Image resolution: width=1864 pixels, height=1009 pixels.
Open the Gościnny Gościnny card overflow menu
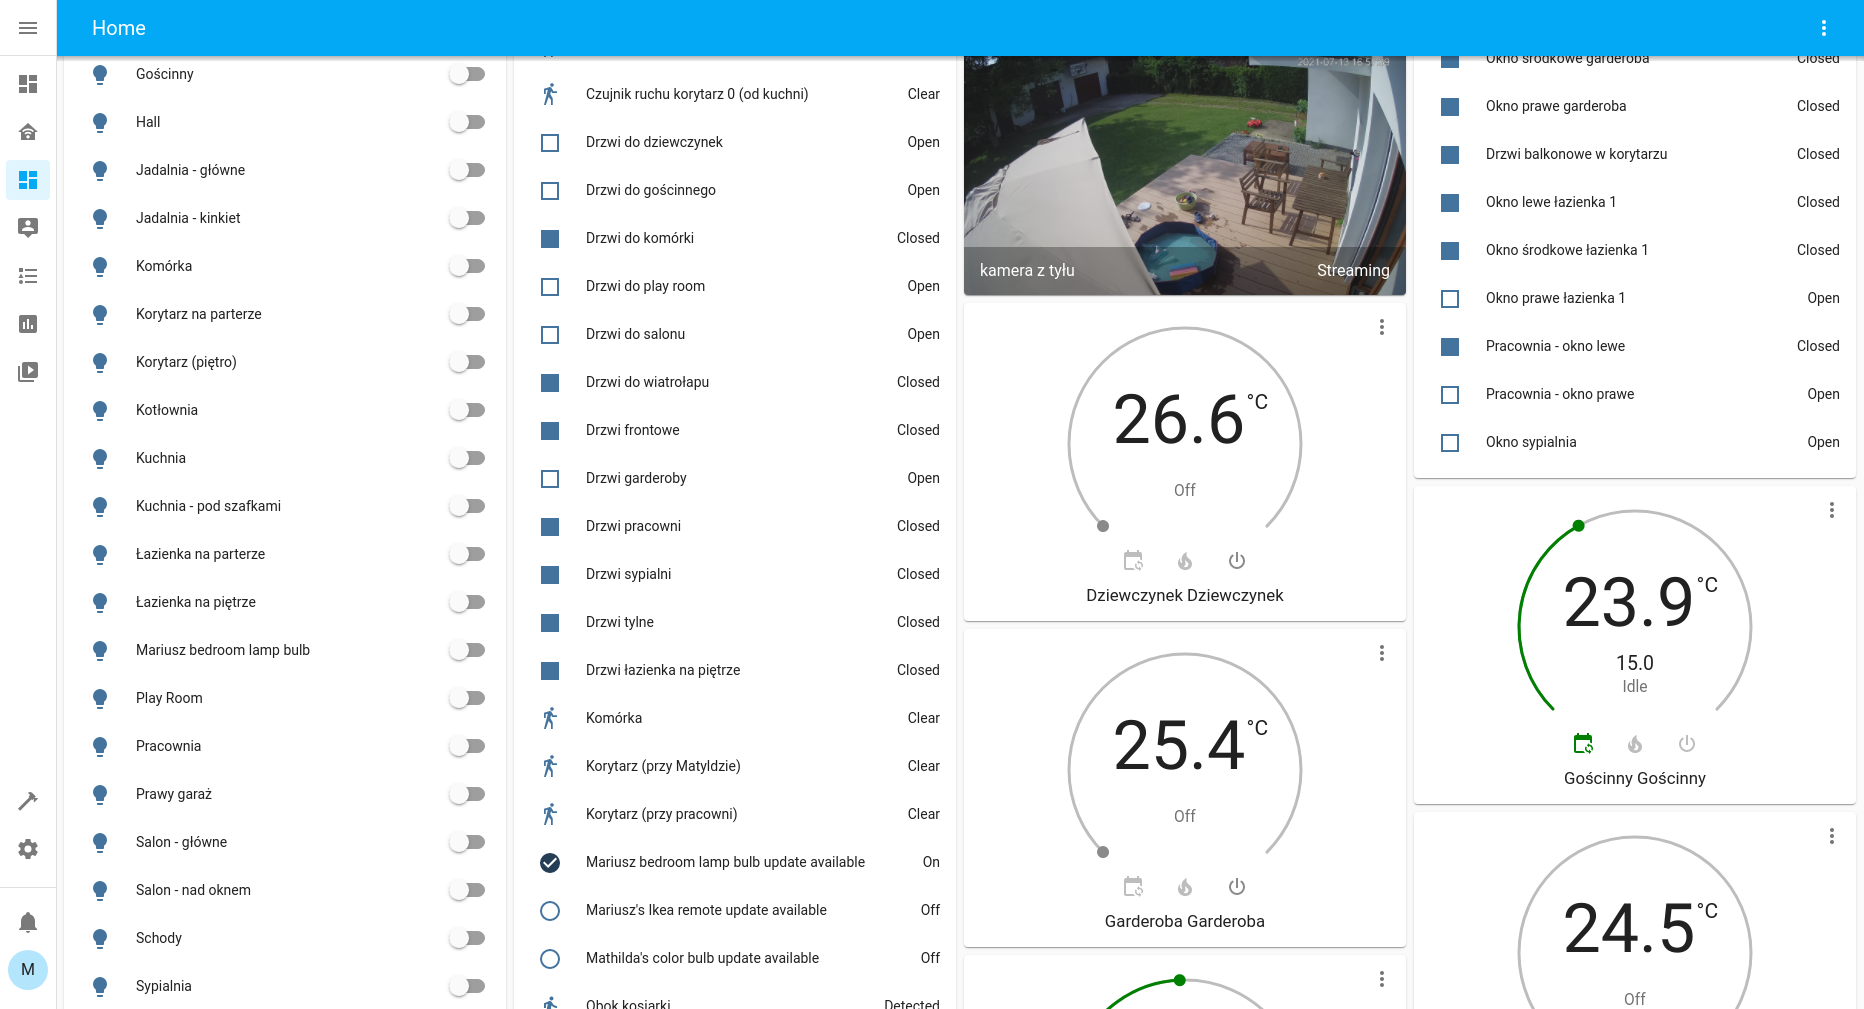click(1832, 510)
